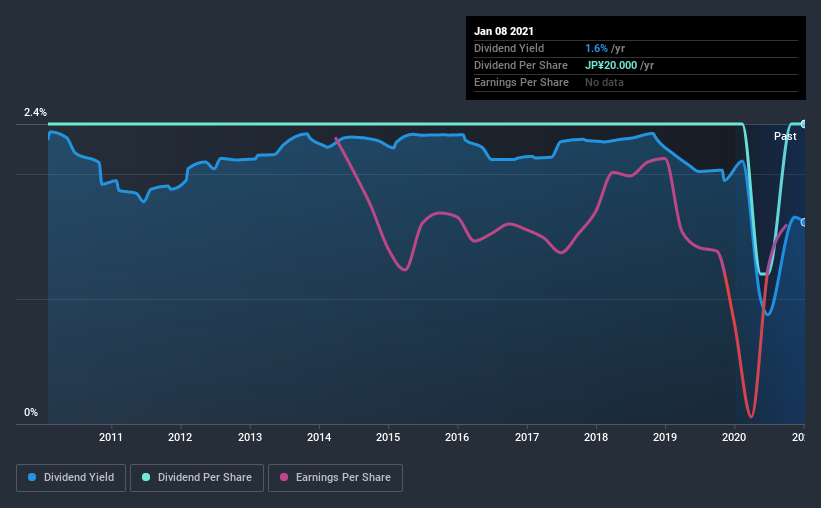
Task: Click the 1.6% dividend yield value
Action: 596,48
